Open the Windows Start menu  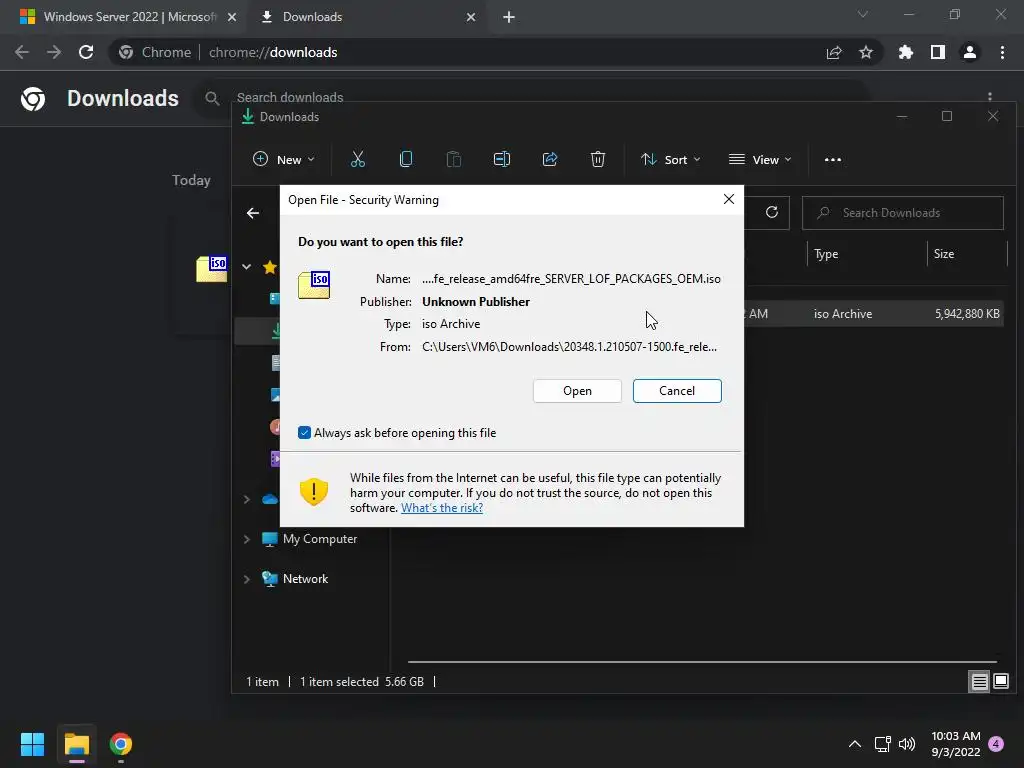pos(32,744)
